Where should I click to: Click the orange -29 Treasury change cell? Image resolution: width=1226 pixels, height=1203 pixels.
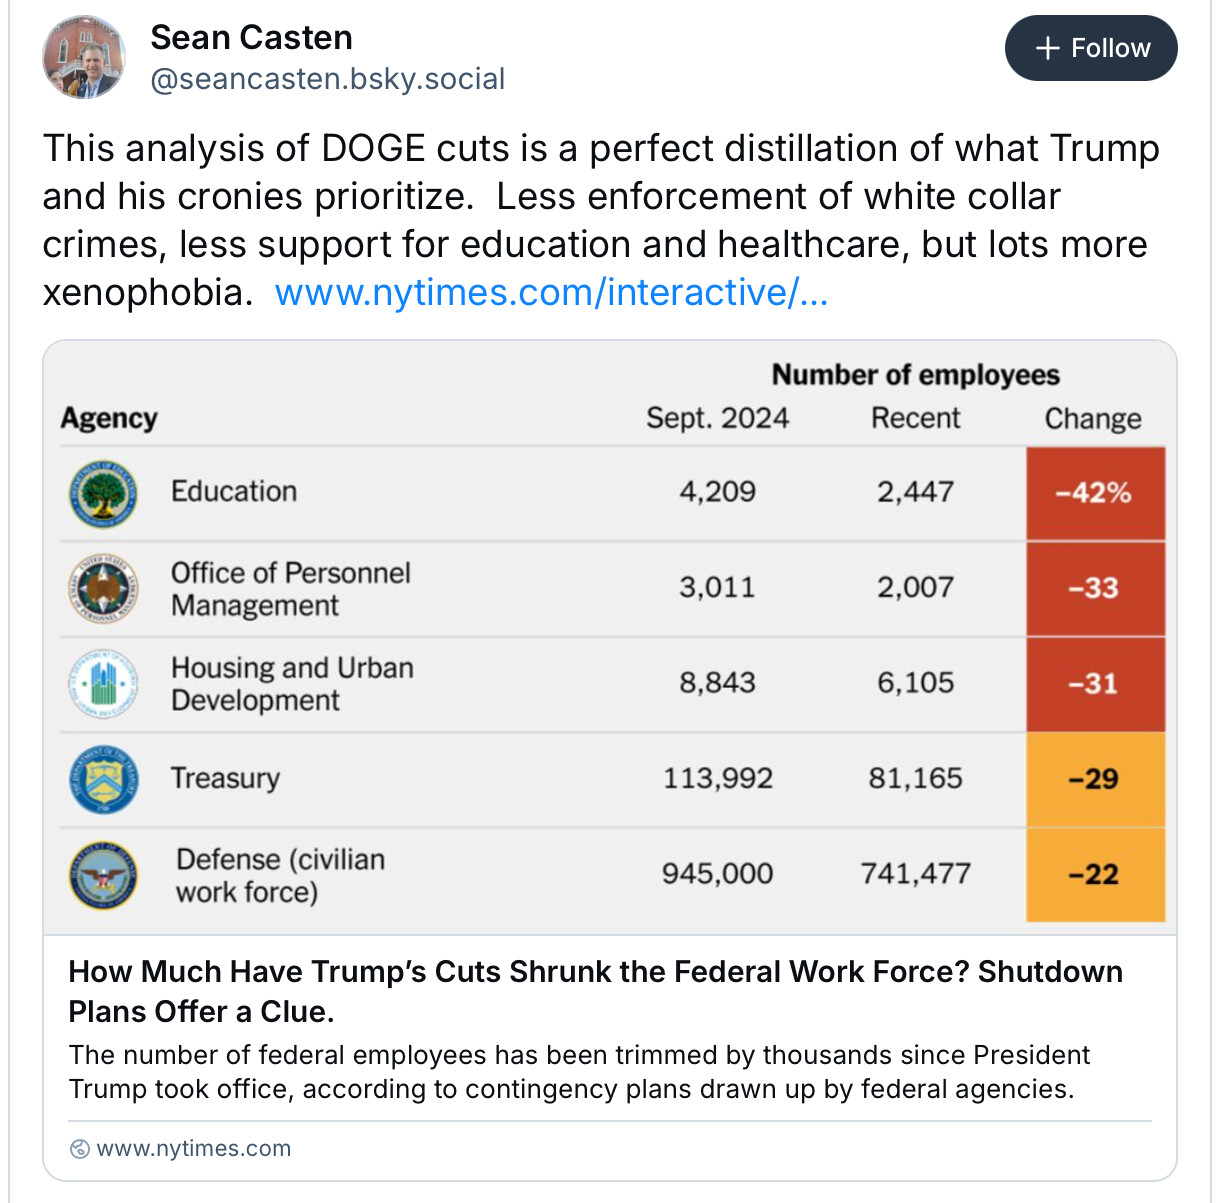tap(1094, 779)
